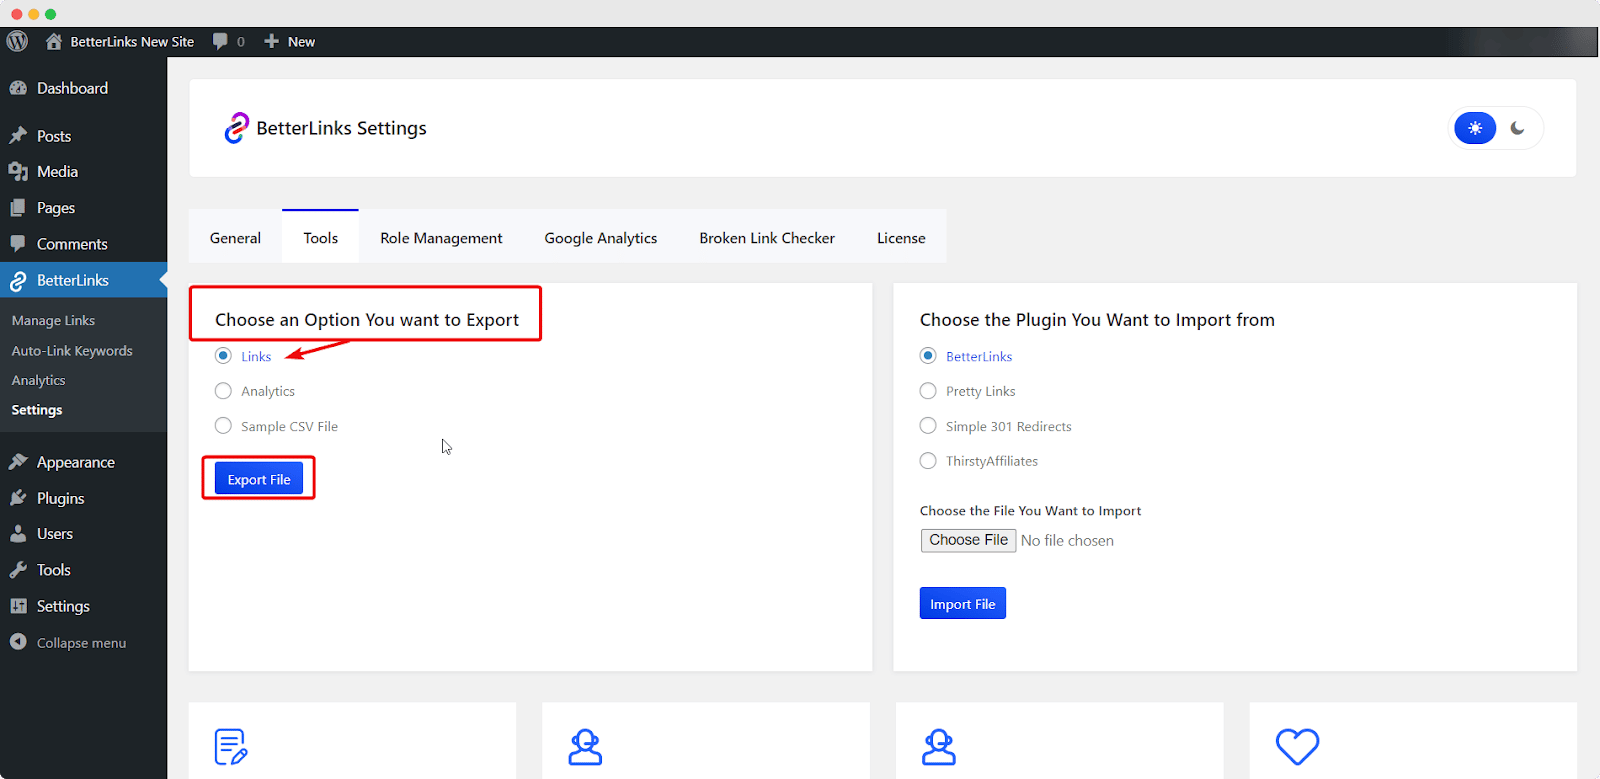Open the Users menu
1600x779 pixels.
point(83,534)
